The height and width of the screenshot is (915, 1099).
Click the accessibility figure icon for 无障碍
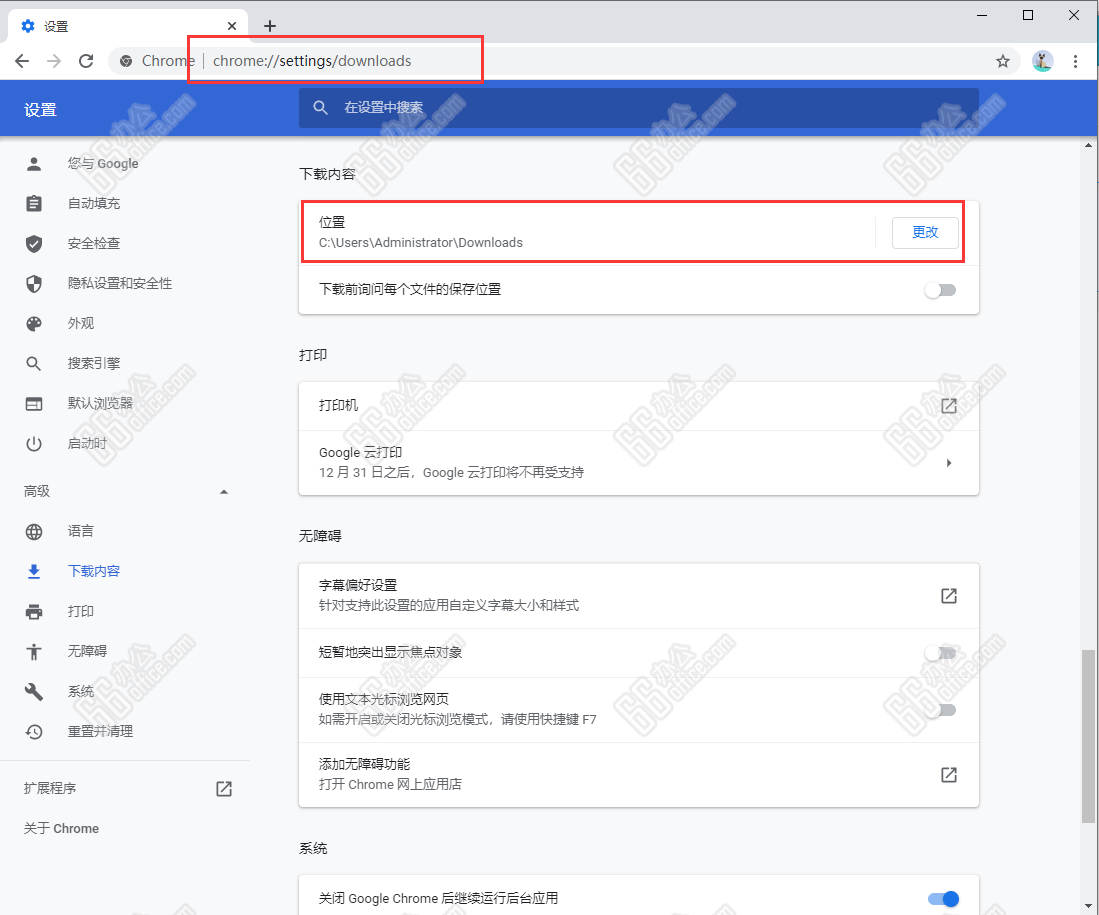pos(34,651)
